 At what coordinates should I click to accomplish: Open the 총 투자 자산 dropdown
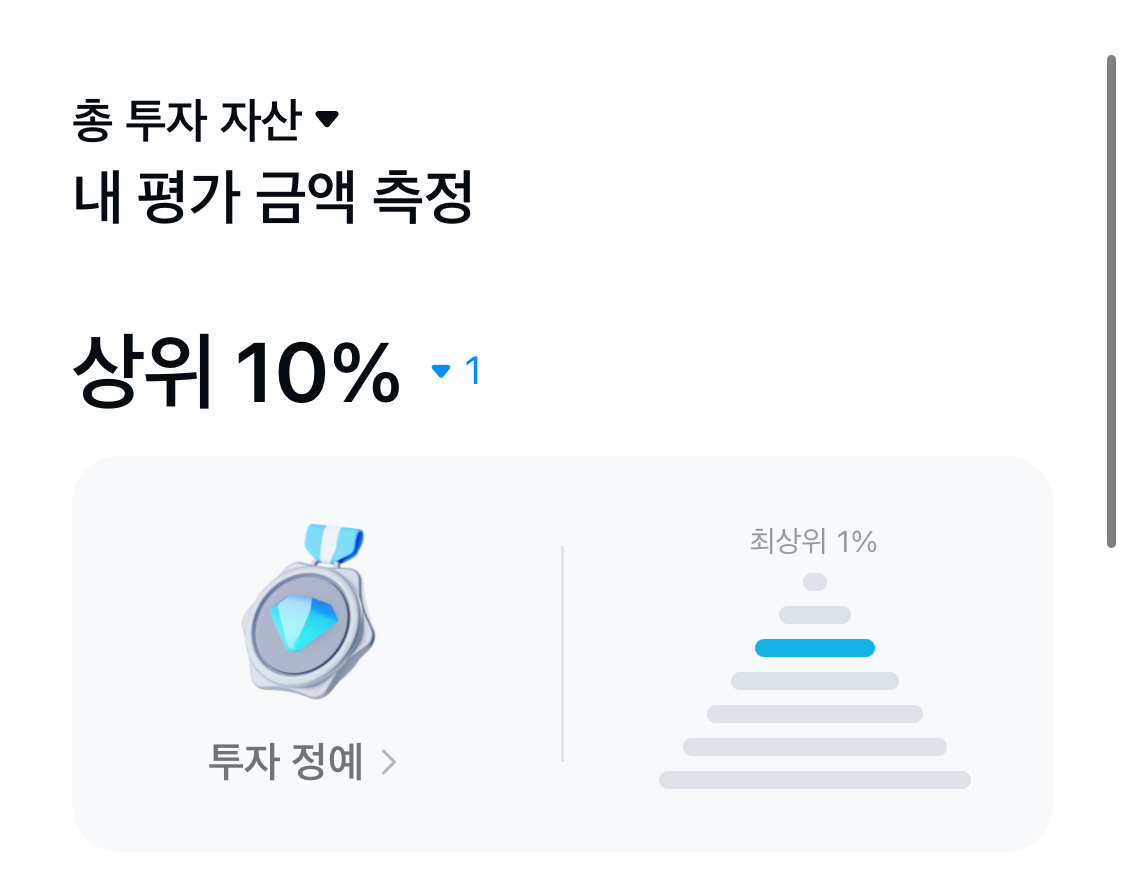tap(186, 121)
